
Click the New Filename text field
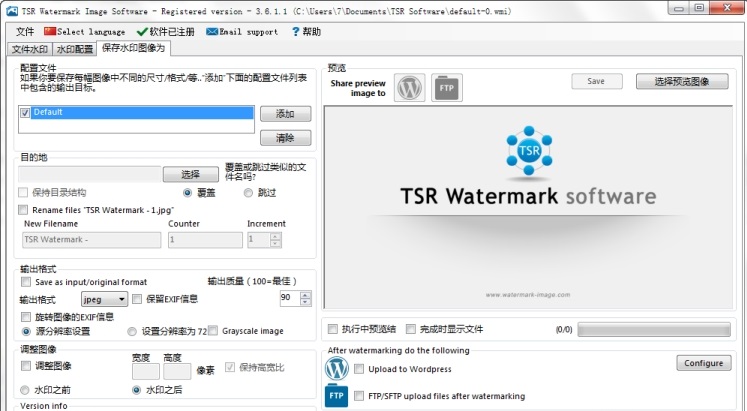coord(91,240)
